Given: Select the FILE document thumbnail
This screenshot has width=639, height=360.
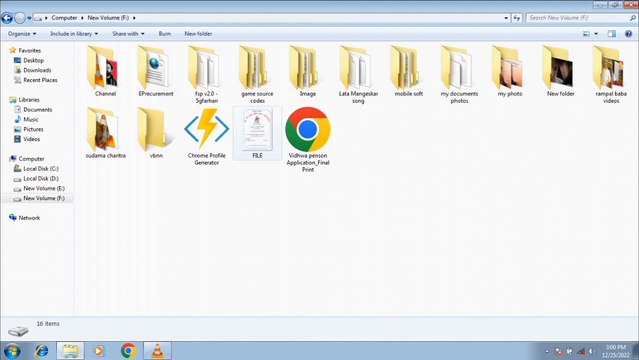Looking at the screenshot, I should (257, 133).
